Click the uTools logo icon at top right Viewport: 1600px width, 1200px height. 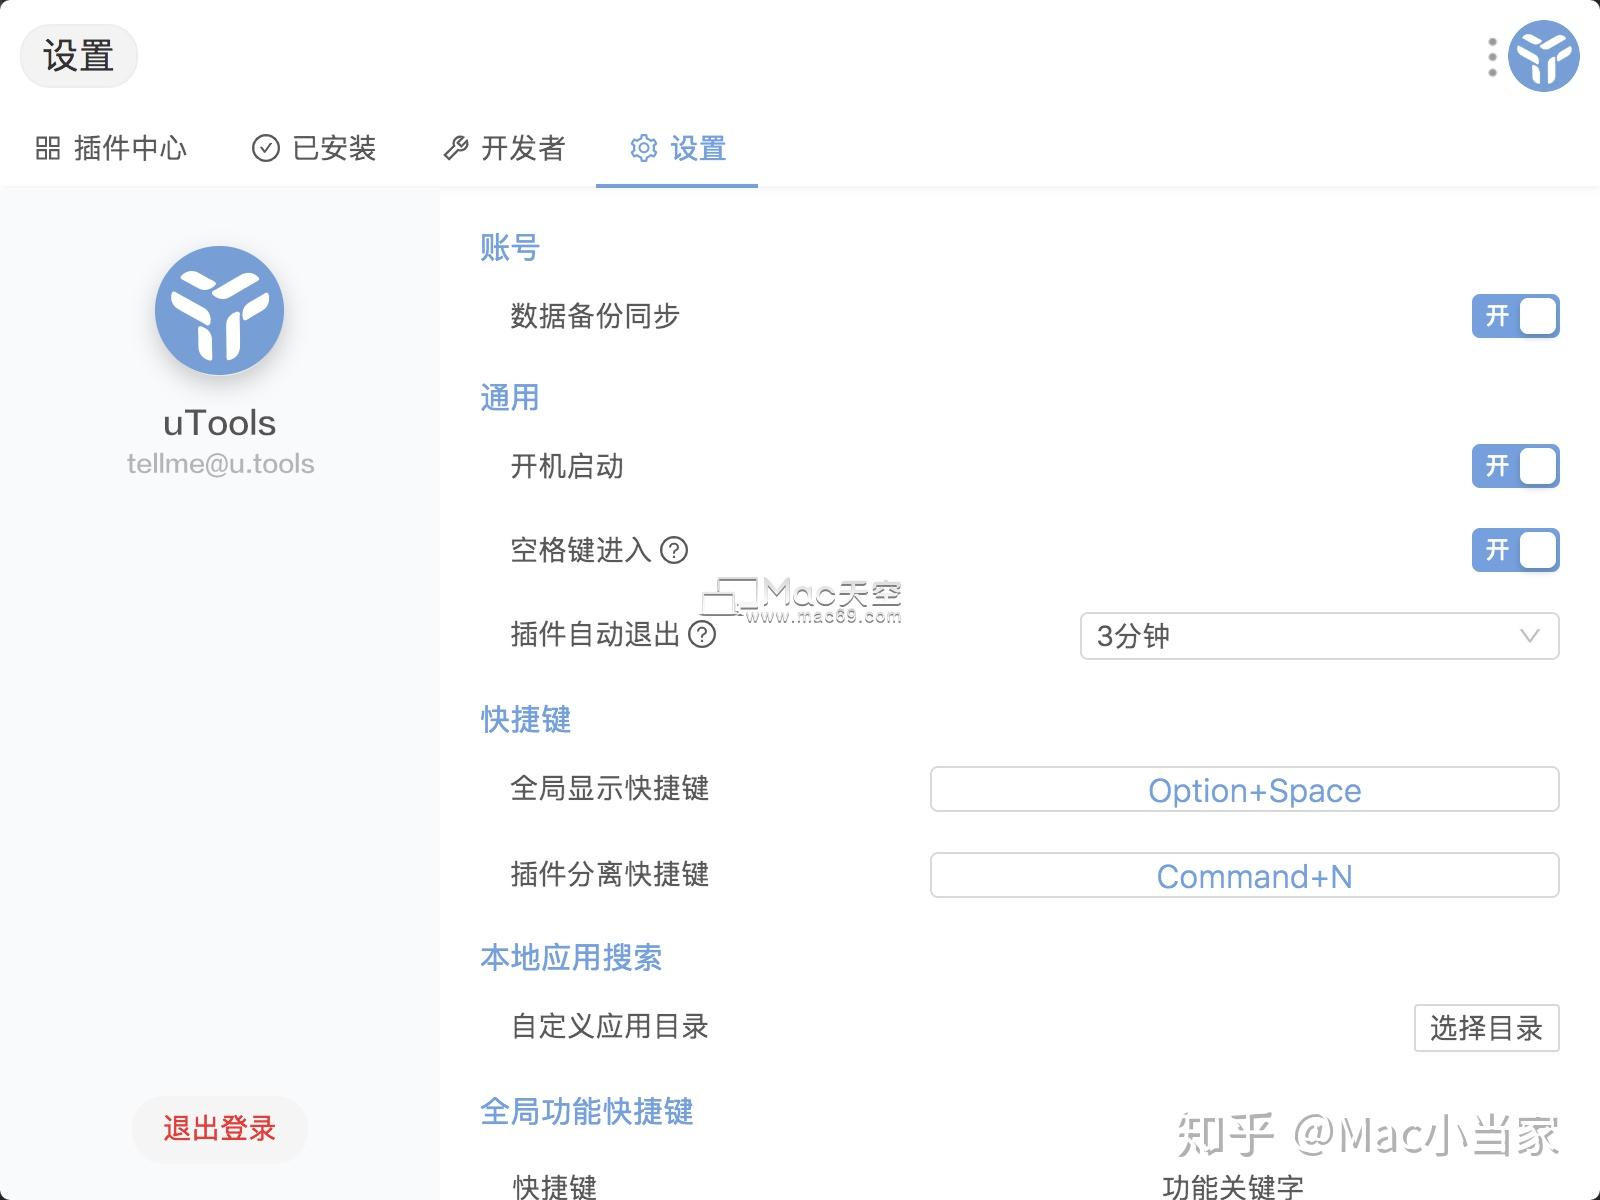pyautogui.click(x=1543, y=55)
